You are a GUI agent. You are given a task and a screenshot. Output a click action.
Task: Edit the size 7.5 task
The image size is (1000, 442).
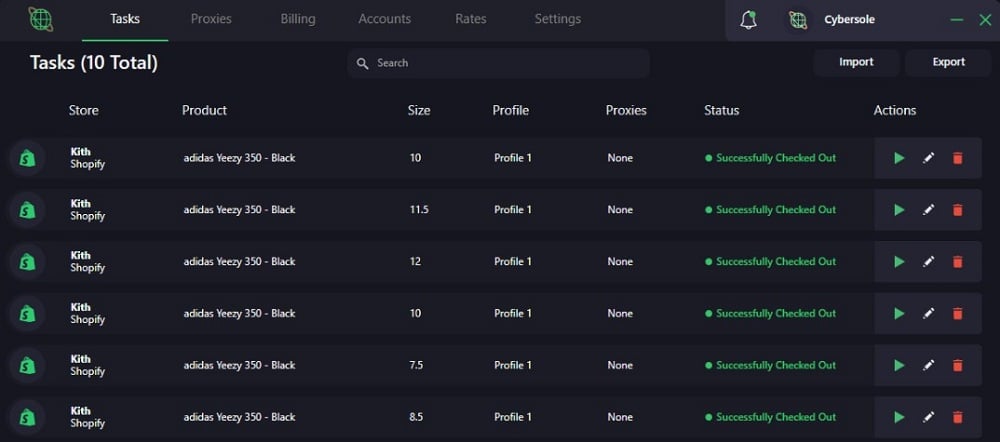pyautogui.click(x=929, y=365)
